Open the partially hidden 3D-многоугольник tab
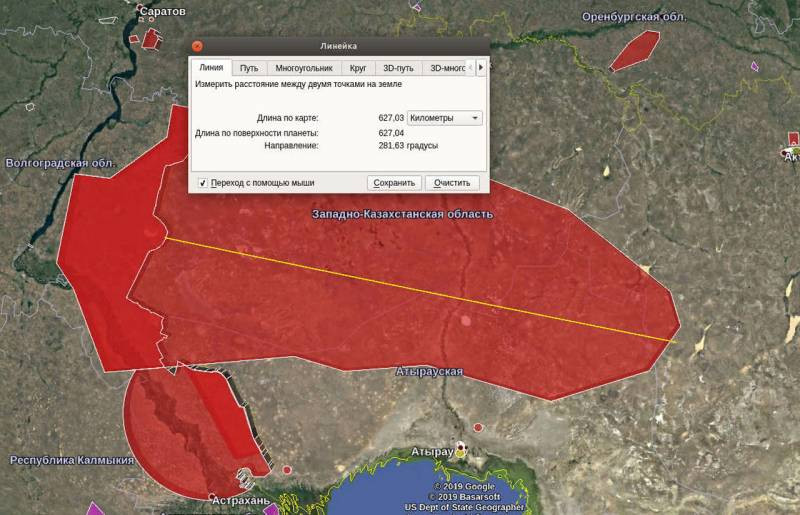The image size is (800, 515). point(447,68)
